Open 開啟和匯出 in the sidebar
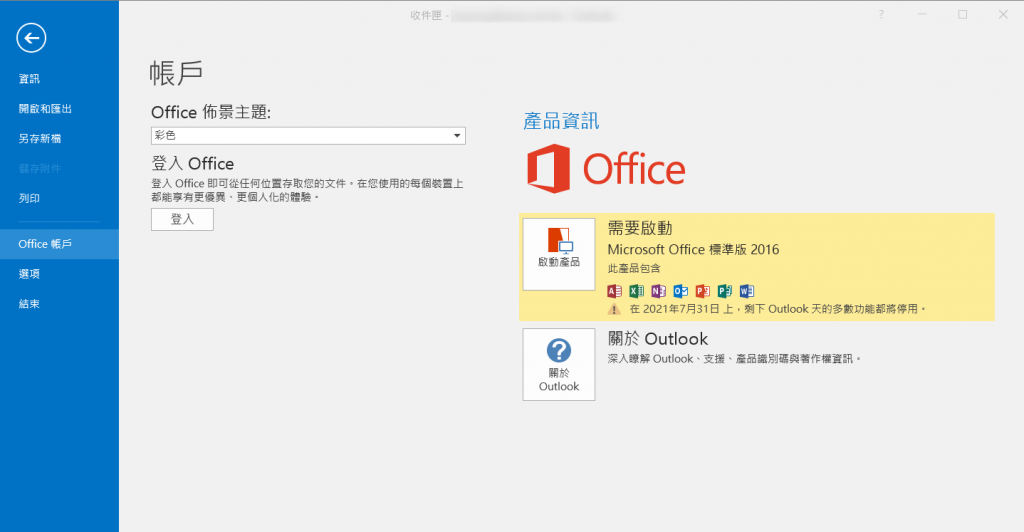Image resolution: width=1024 pixels, height=532 pixels. tap(45, 109)
